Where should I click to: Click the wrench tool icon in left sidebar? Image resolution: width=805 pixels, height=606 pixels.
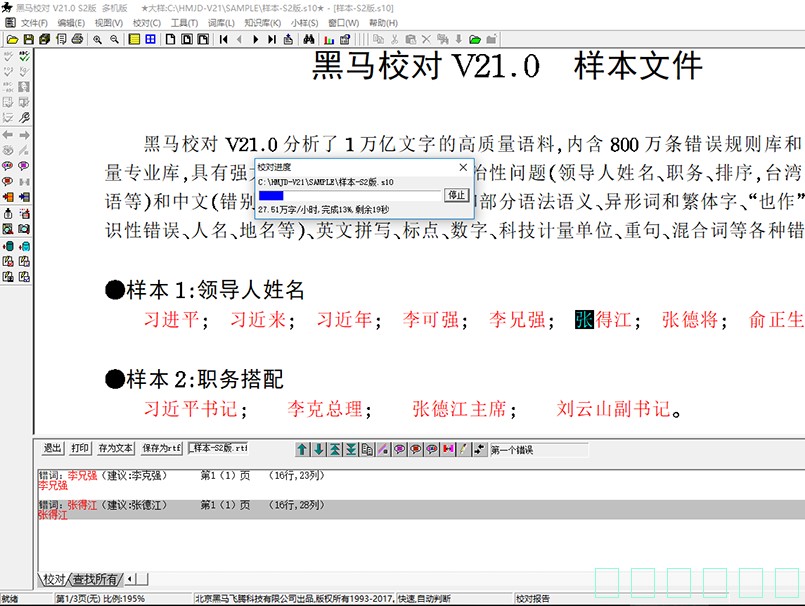point(24,118)
